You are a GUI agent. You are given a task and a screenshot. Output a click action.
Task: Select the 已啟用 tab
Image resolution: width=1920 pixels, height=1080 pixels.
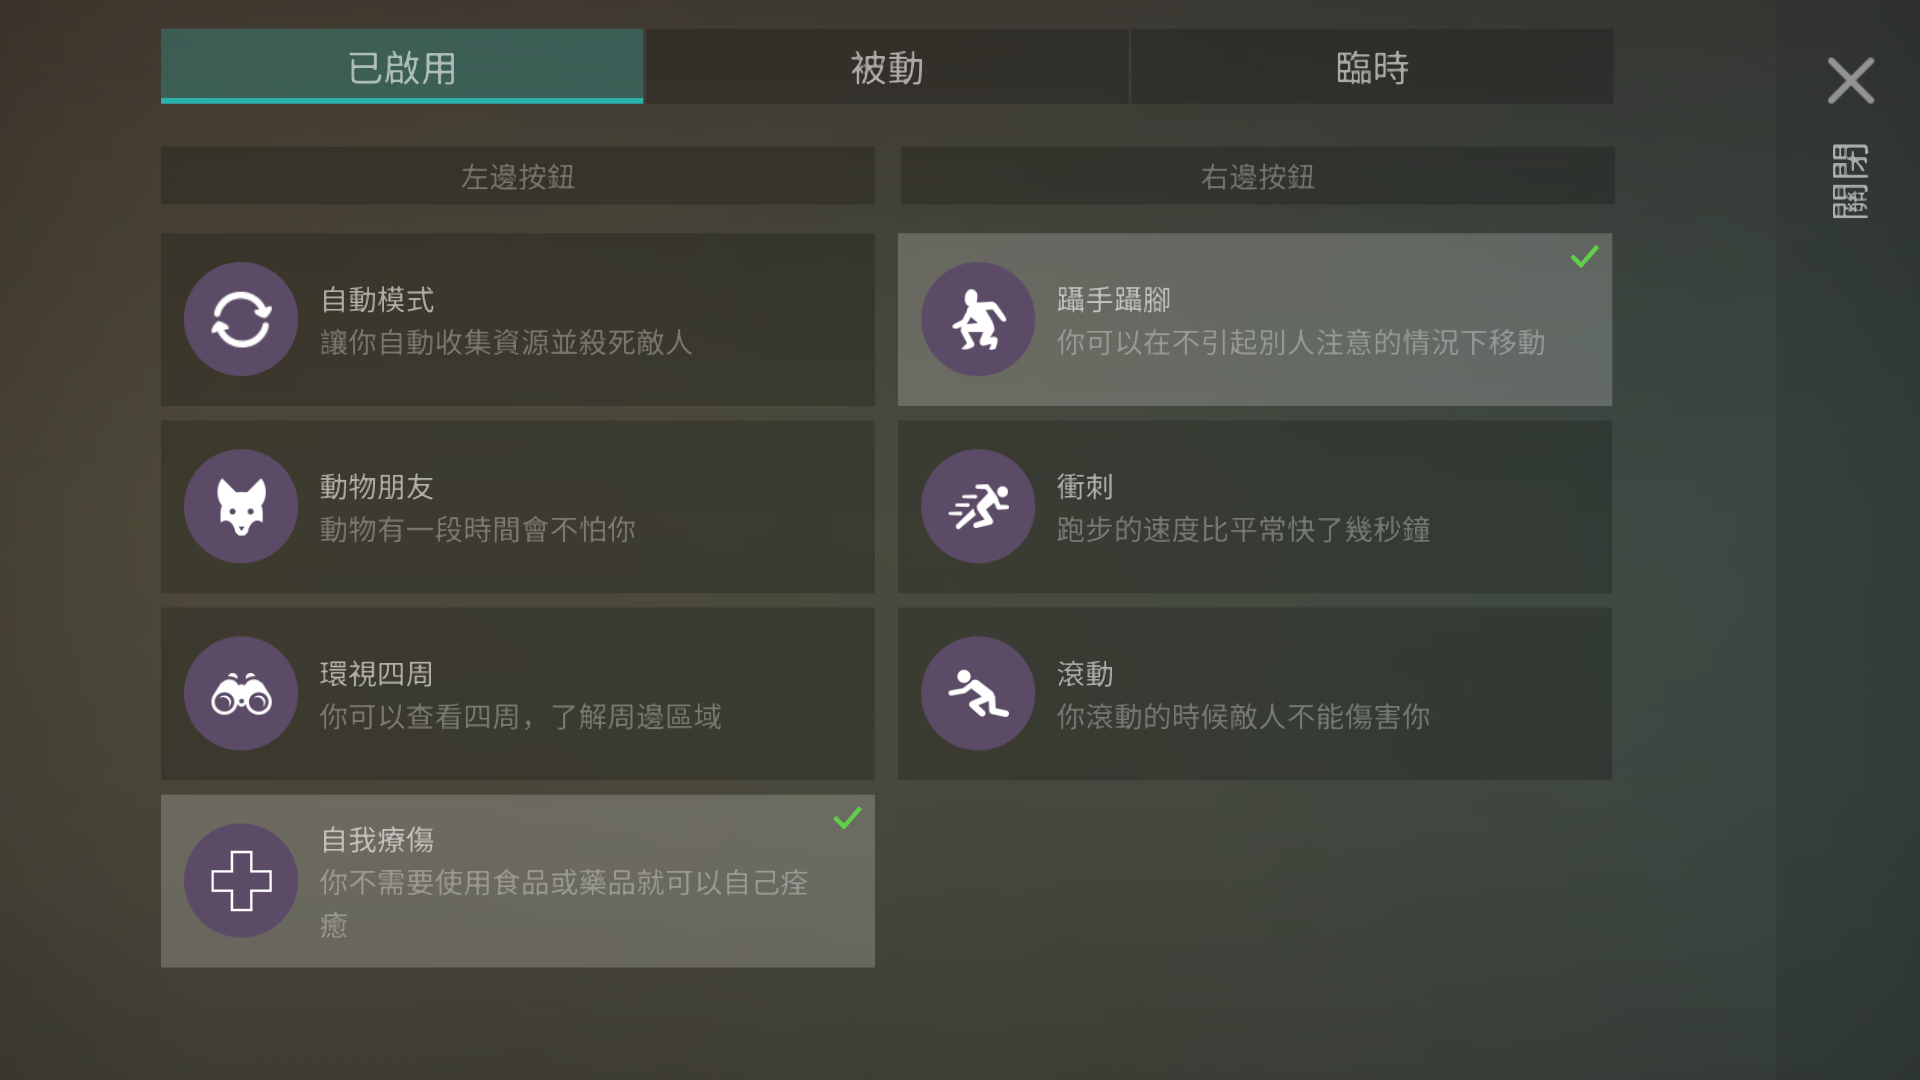(402, 67)
